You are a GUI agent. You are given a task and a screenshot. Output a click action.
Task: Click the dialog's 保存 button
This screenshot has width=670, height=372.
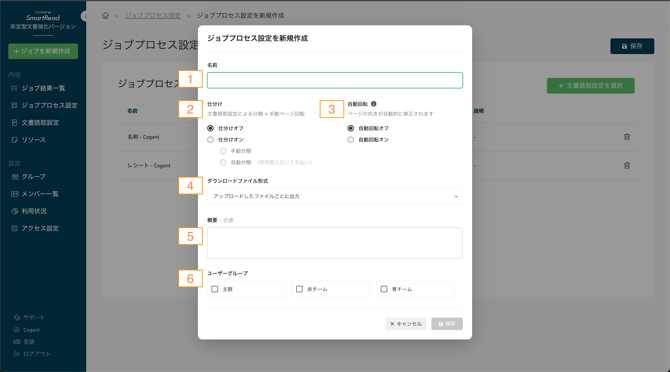pos(447,324)
